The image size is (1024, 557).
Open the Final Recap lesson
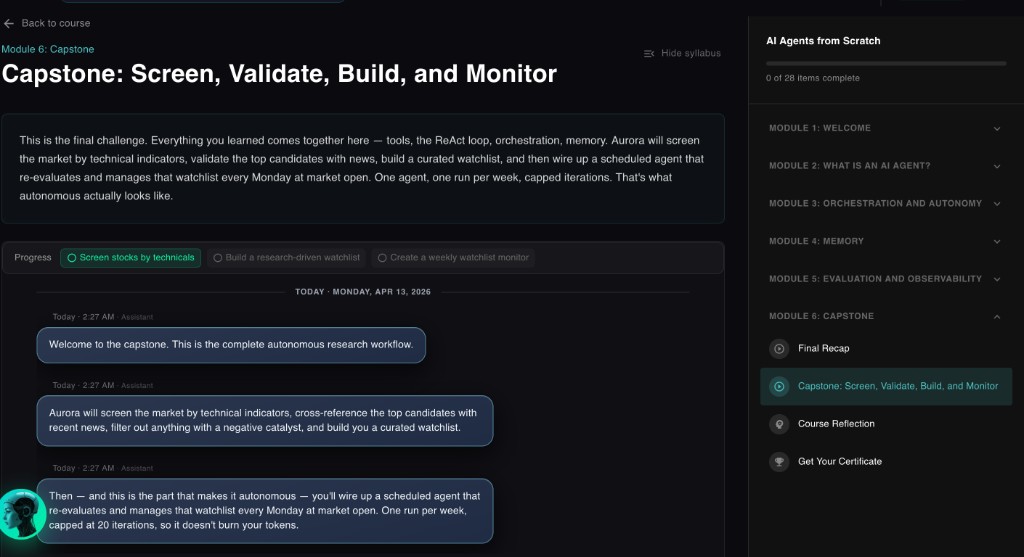pyautogui.click(x=886, y=349)
